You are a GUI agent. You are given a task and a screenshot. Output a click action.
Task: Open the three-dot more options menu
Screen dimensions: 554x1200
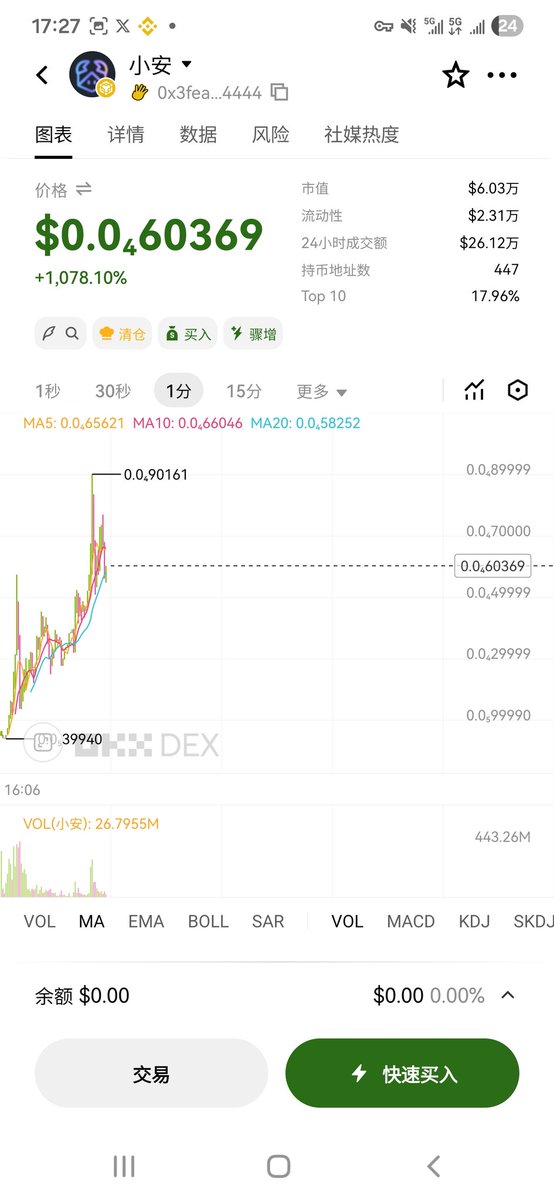(x=502, y=75)
